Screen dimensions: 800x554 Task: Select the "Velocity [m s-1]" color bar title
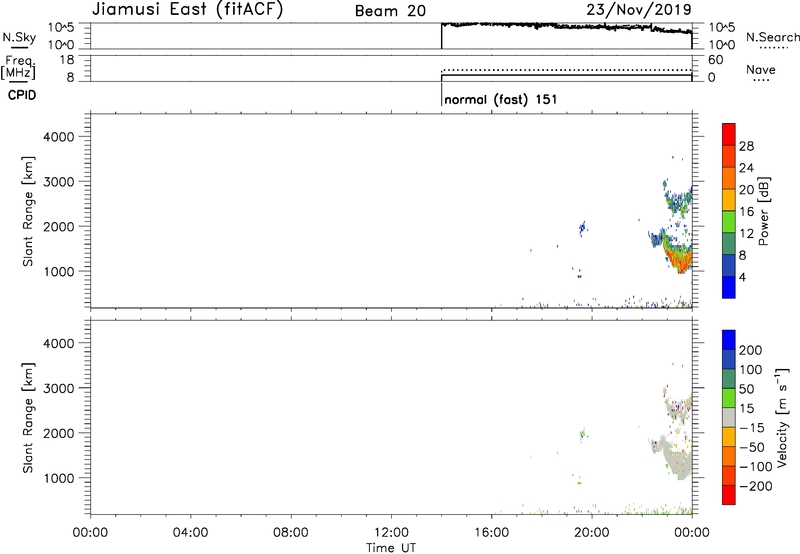click(x=782, y=417)
